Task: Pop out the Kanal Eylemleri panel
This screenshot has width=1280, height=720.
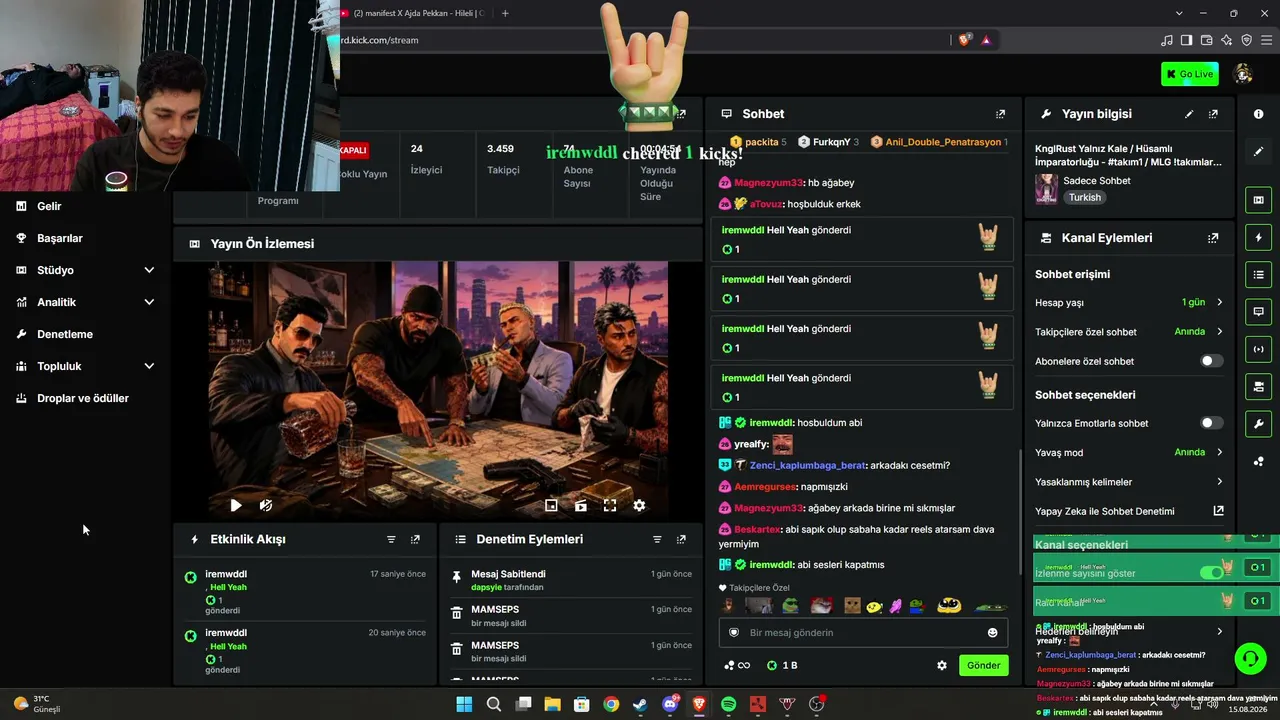Action: click(x=1213, y=238)
